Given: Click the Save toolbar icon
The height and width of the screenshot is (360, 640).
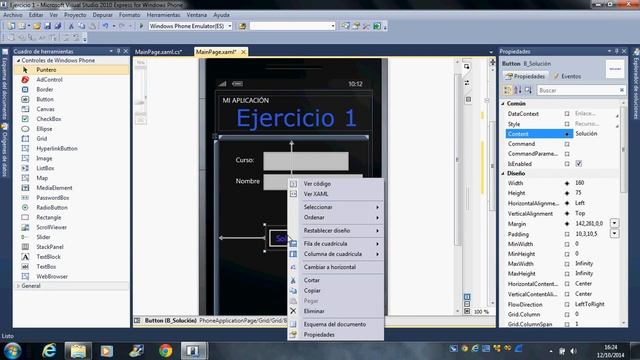Looking at the screenshot, I should [x=48, y=26].
